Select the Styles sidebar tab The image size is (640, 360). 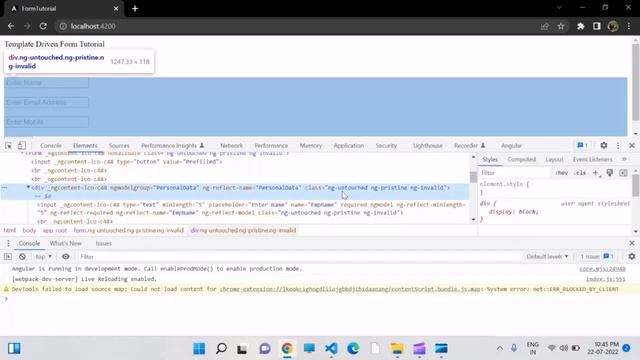coord(490,159)
